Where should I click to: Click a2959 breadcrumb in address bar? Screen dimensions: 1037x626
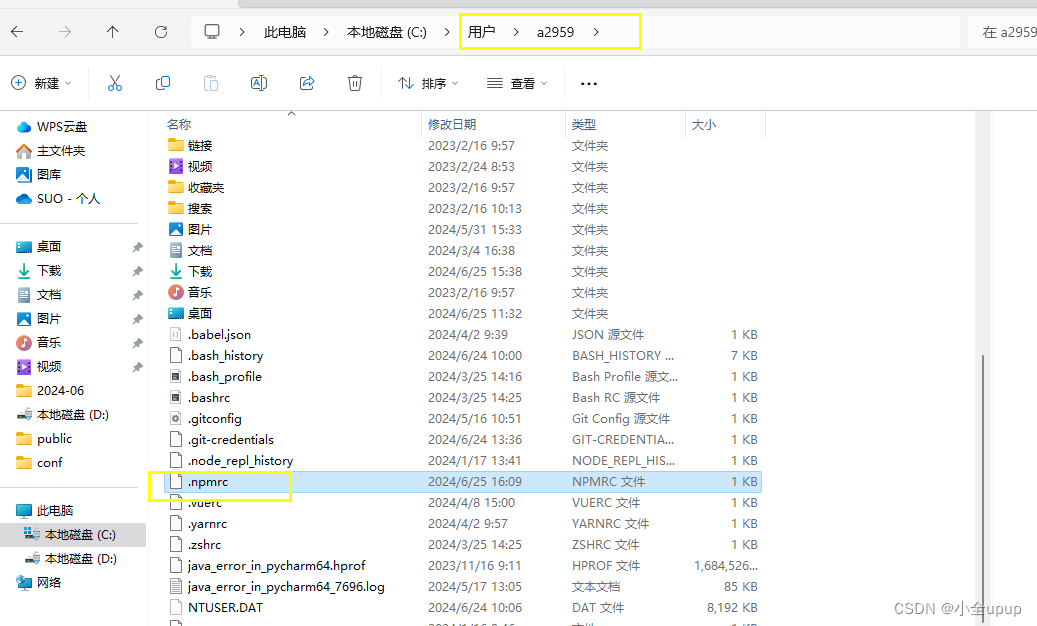point(556,32)
